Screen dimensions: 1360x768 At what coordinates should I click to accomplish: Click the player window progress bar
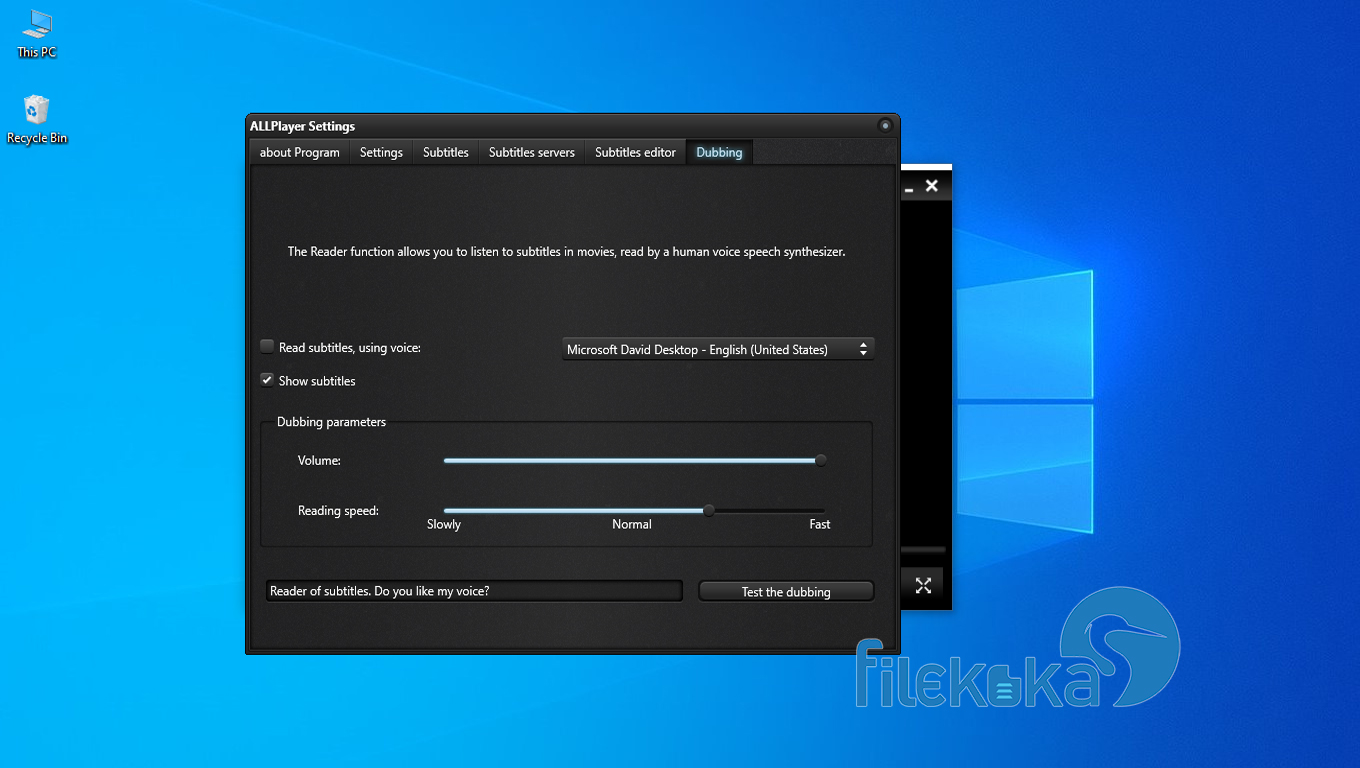click(x=923, y=550)
